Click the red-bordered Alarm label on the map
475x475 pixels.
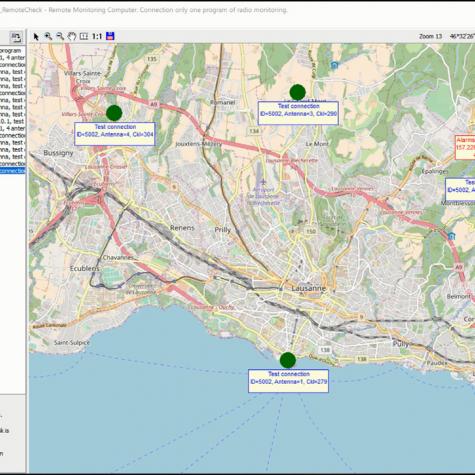coord(465,147)
